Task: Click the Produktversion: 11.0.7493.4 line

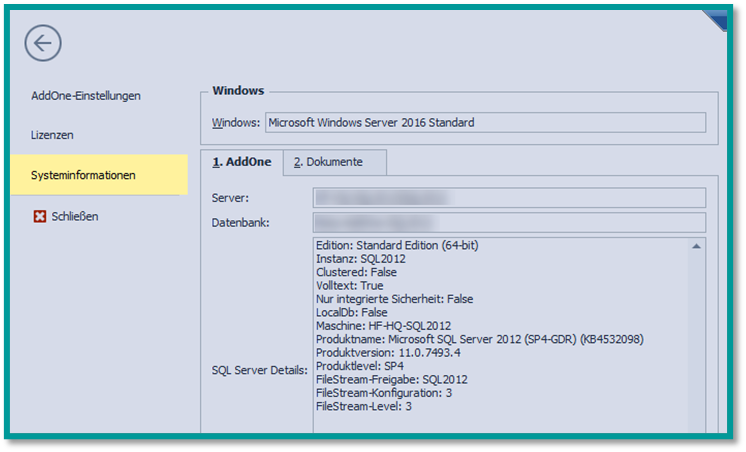Action: tap(388, 353)
